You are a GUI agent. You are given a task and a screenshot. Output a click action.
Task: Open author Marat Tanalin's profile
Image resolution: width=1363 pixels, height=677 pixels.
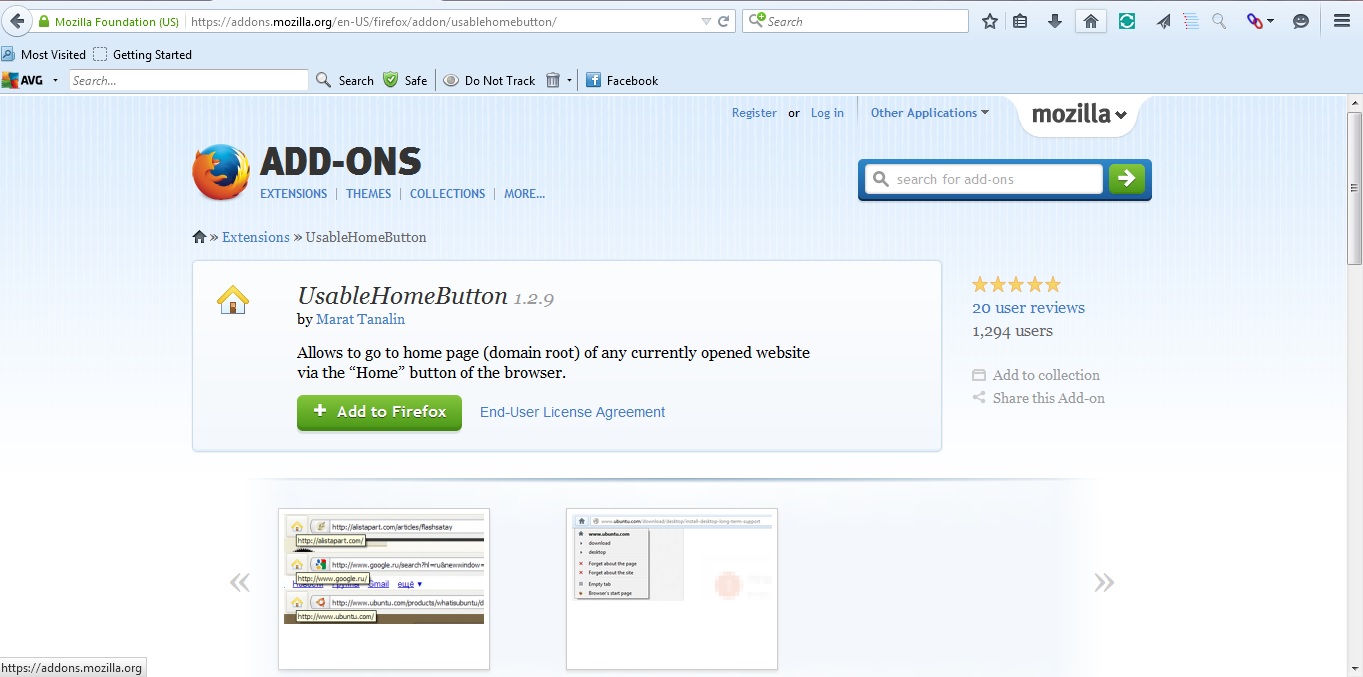[x=360, y=319]
